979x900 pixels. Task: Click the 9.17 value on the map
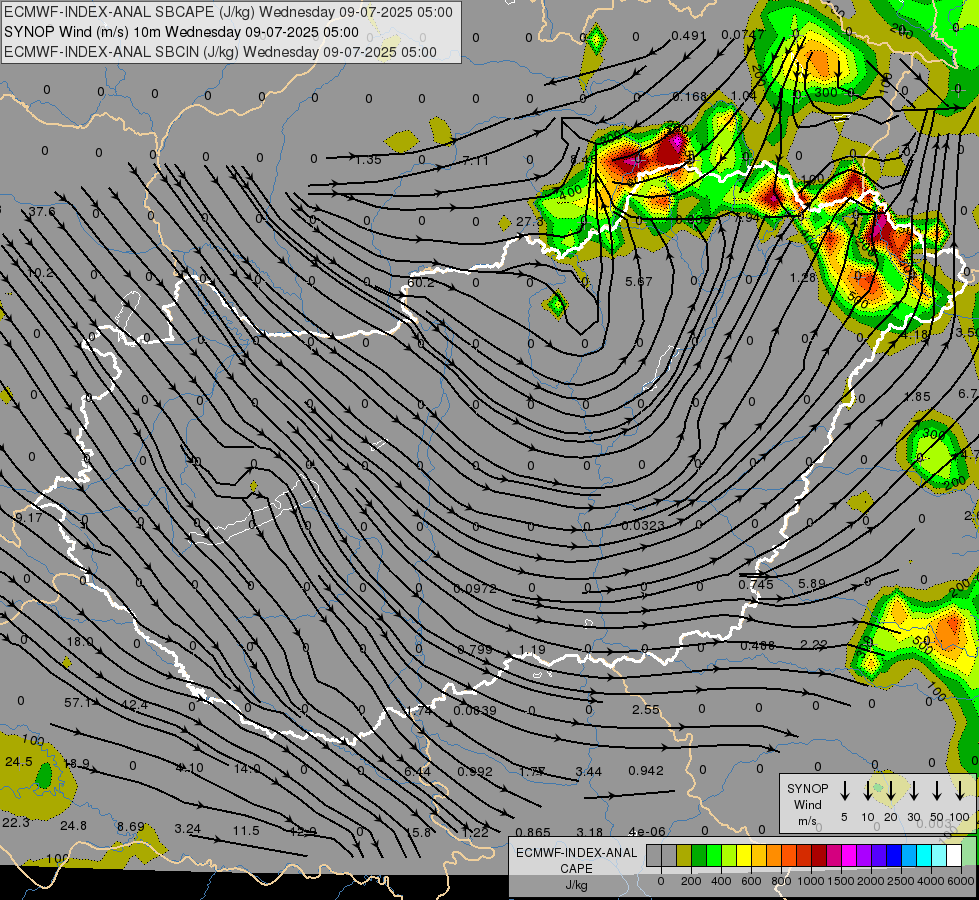pos(29,517)
